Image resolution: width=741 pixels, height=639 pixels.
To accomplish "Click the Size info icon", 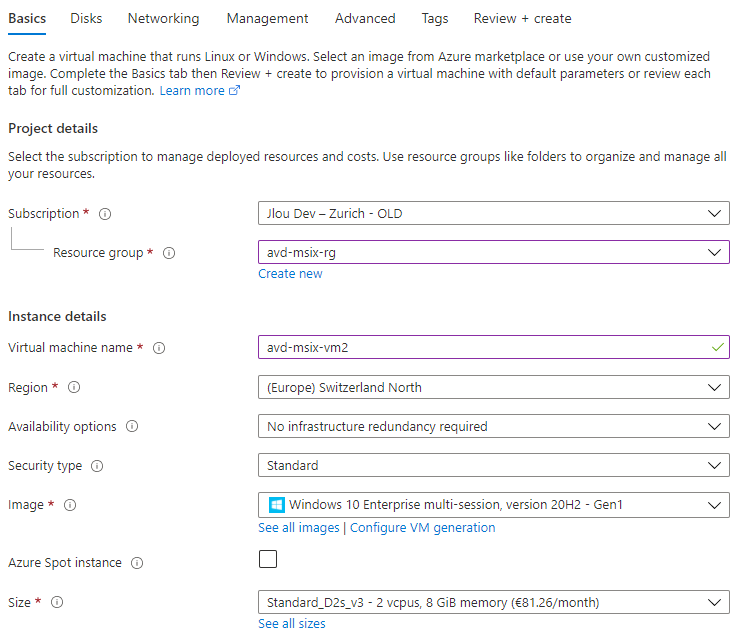I will [57, 603].
